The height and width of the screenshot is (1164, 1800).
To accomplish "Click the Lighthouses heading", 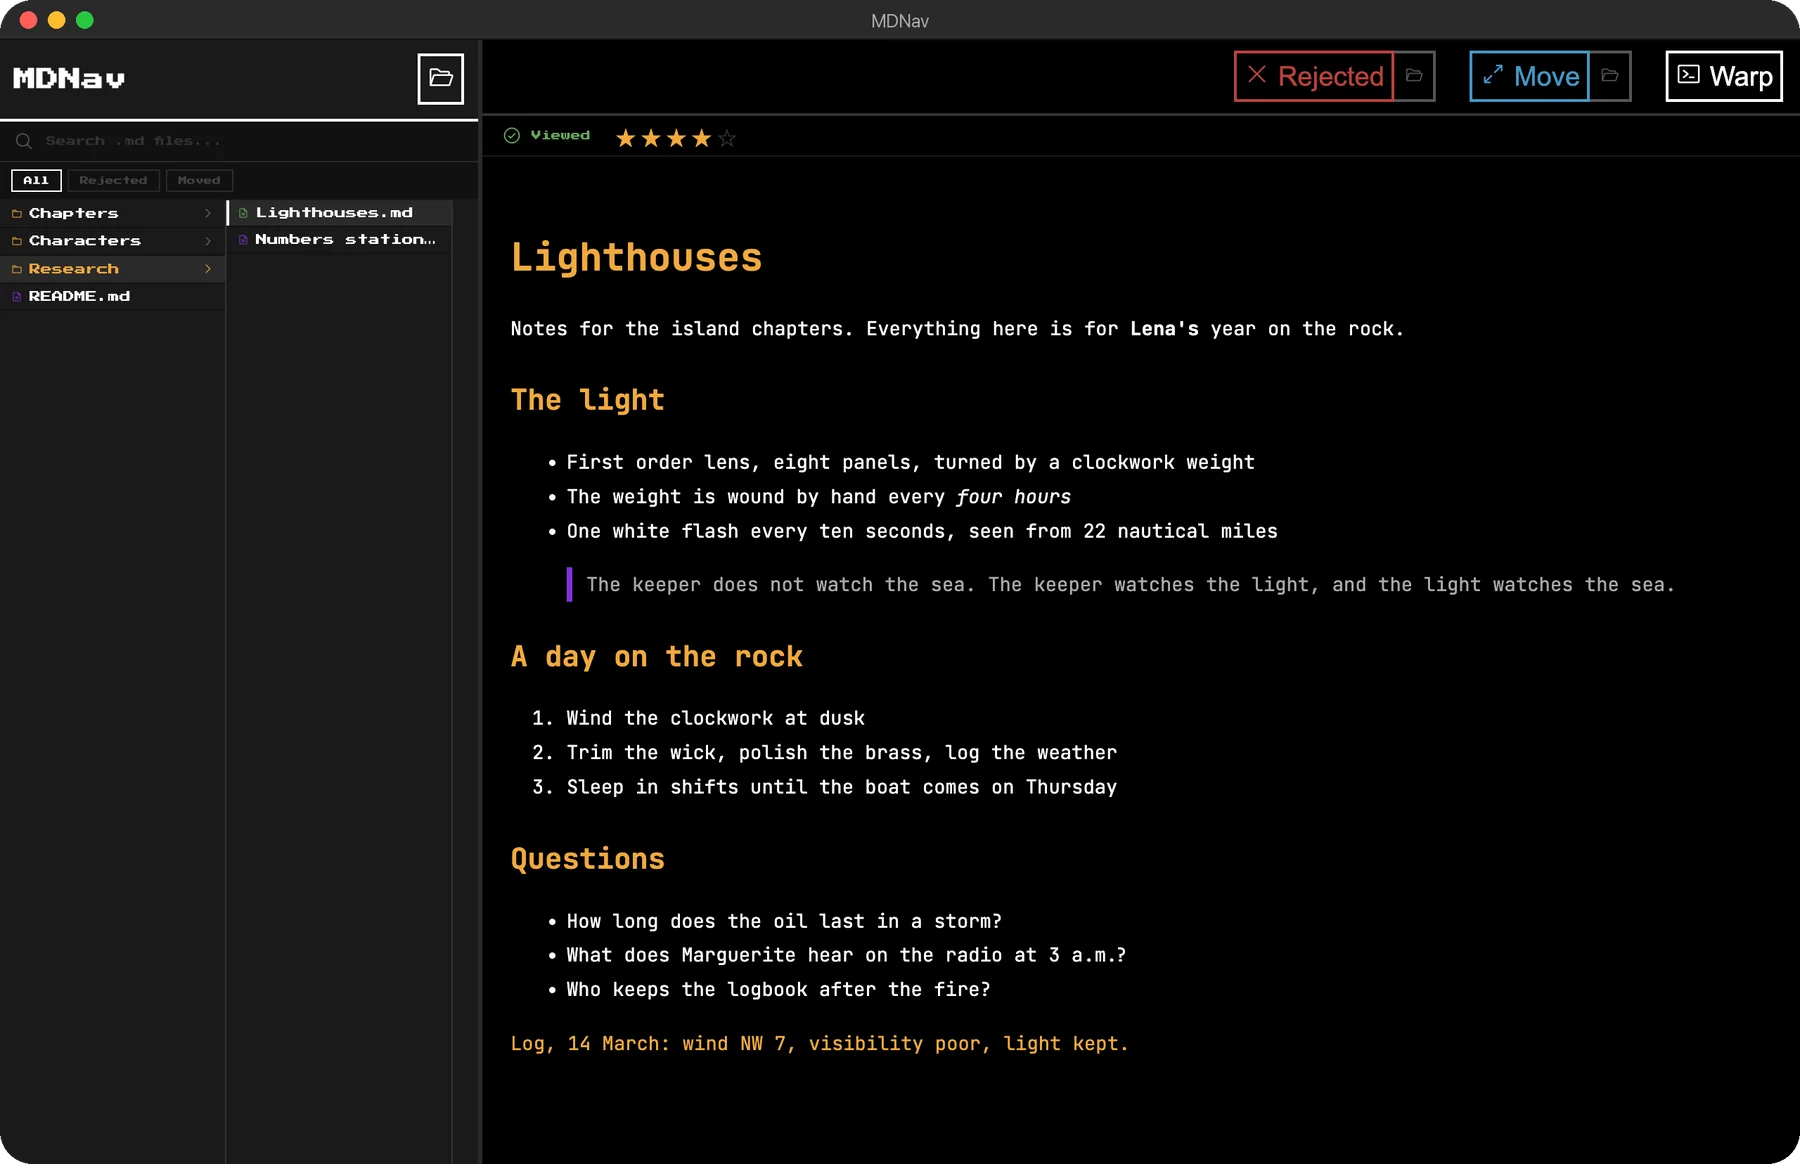I will click(x=636, y=258).
